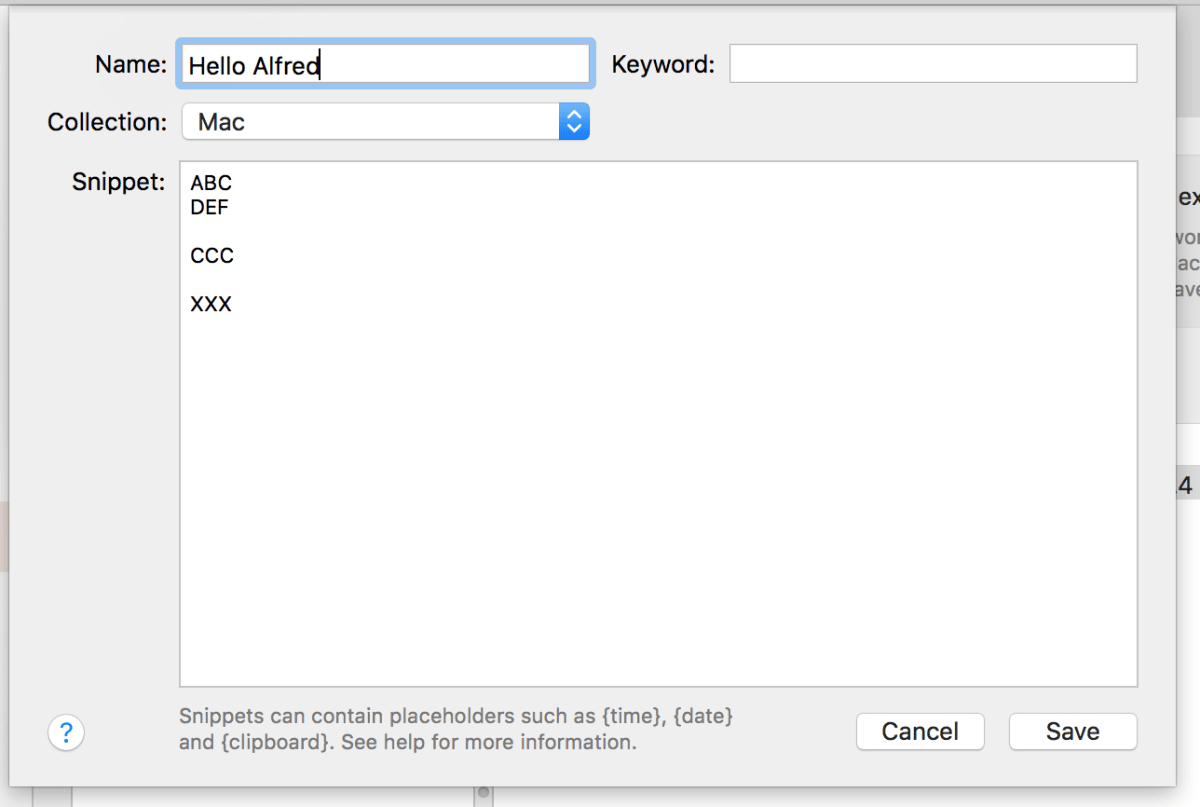Click the Collection: label
The image size is (1200, 807).
(x=107, y=122)
